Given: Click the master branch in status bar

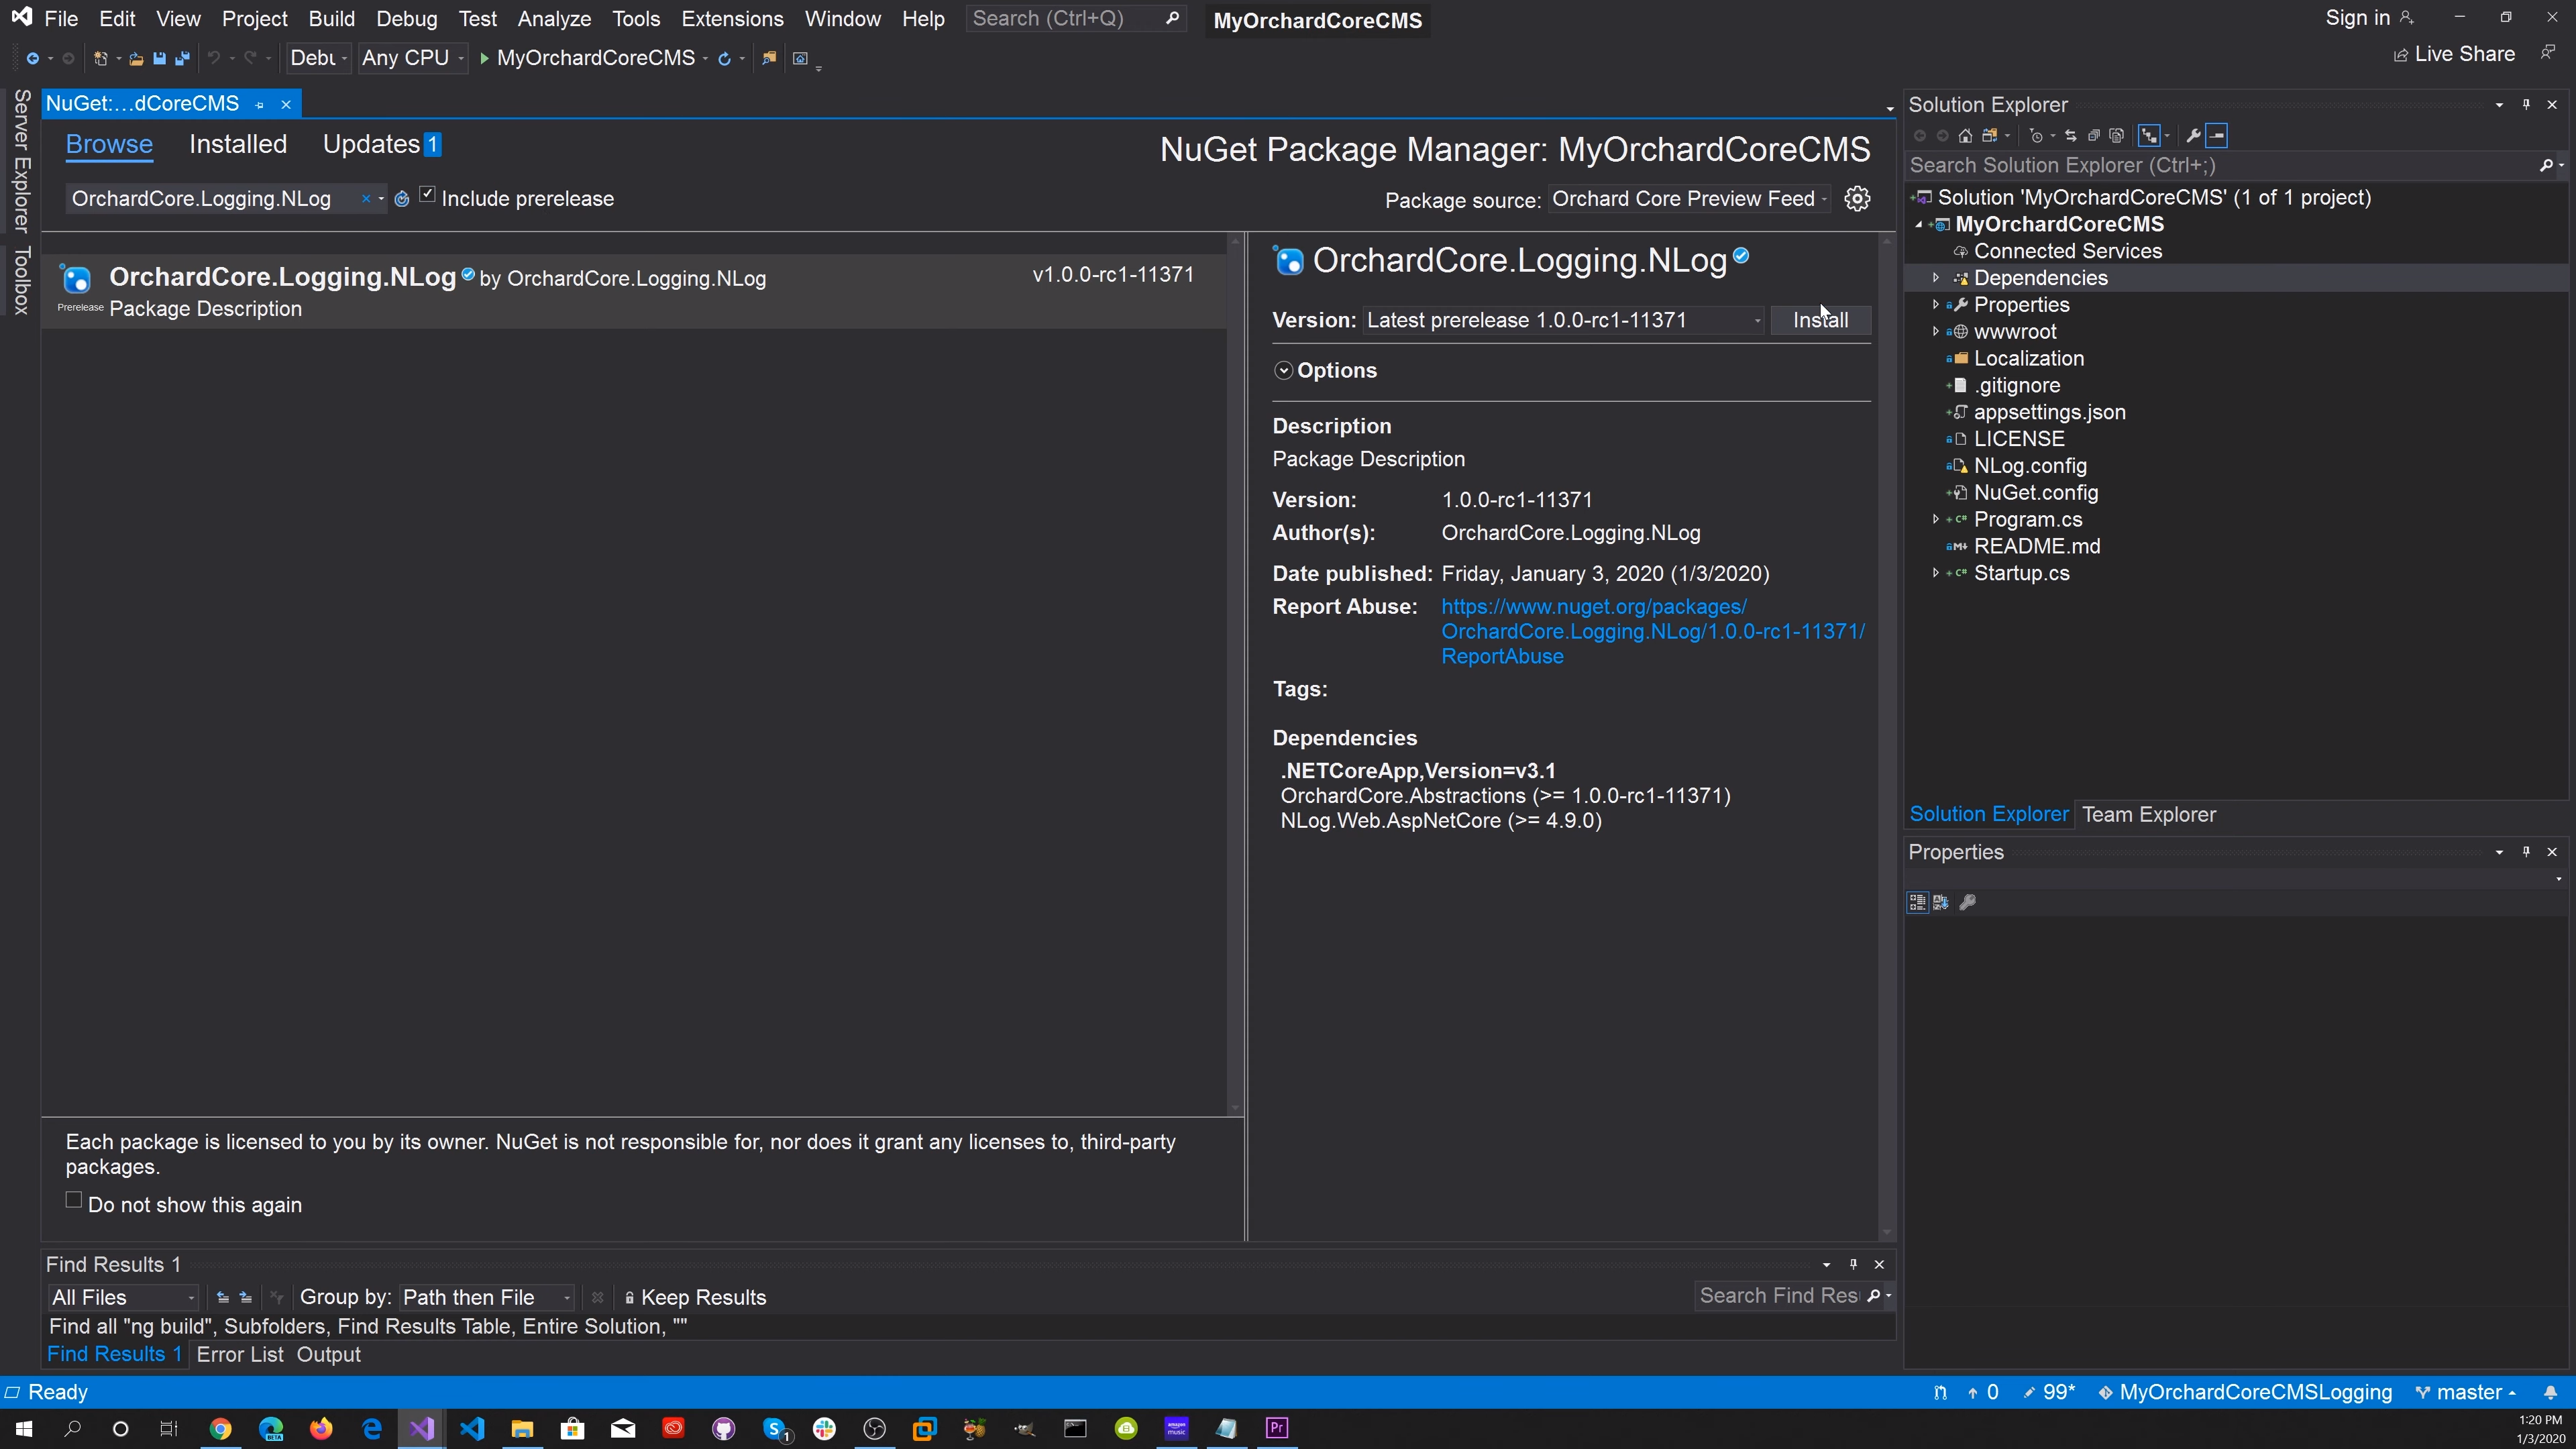Looking at the screenshot, I should coord(2465,1392).
